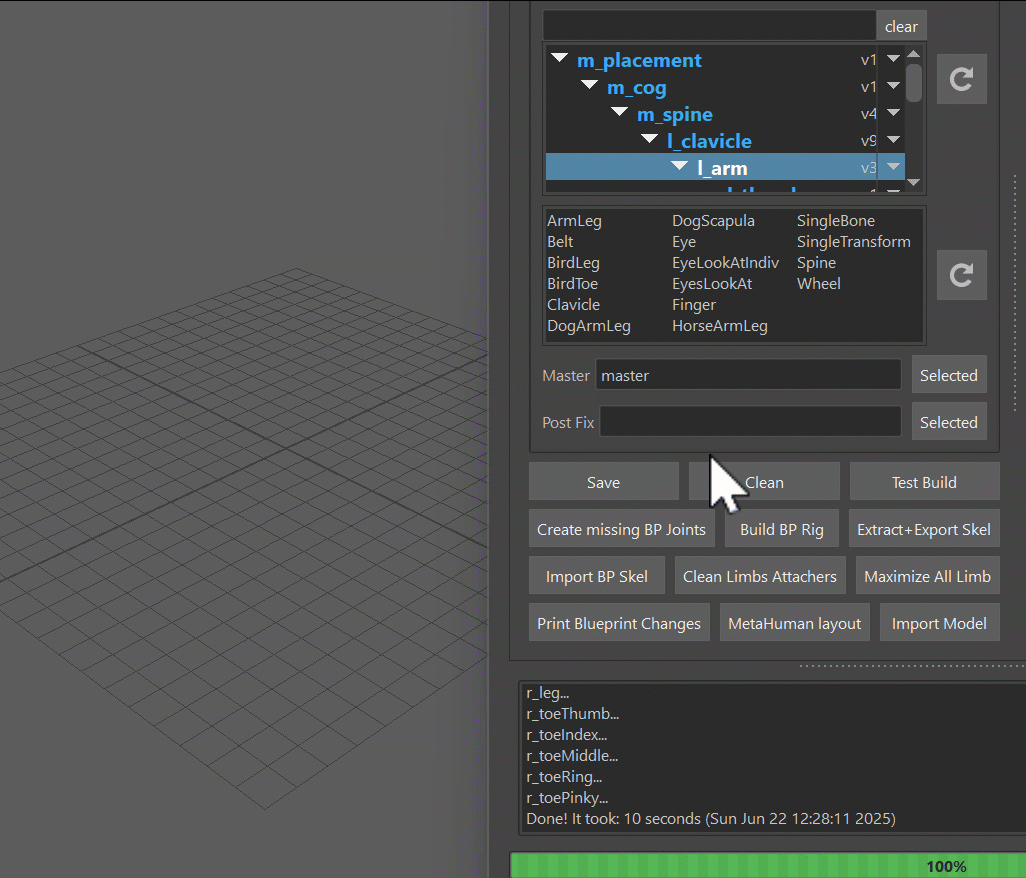
Task: Click the Selected button in the Master row
Action: tap(949, 375)
